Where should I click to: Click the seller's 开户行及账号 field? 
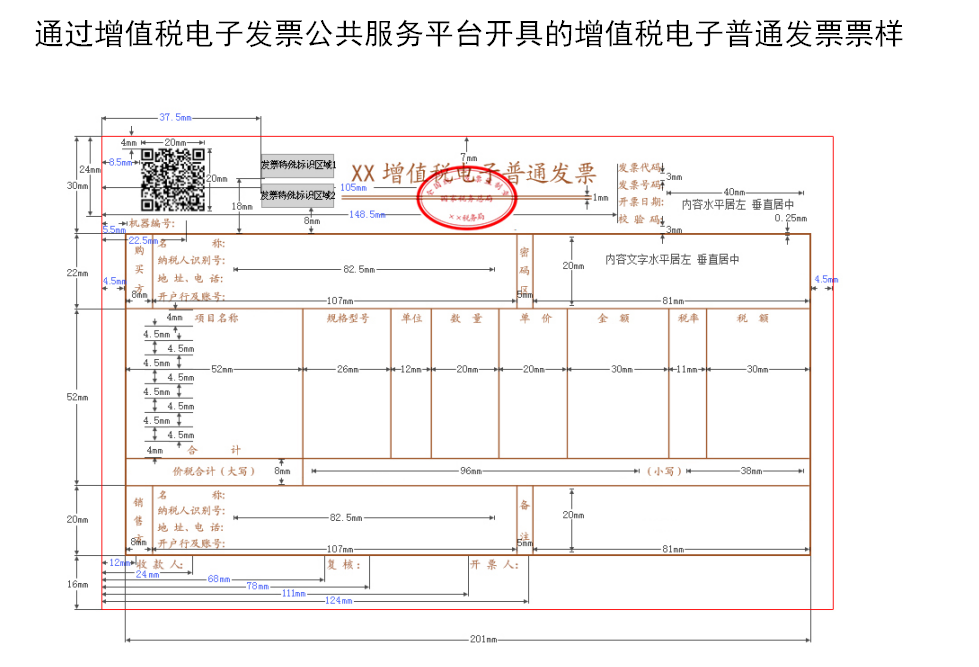[x=191, y=543]
